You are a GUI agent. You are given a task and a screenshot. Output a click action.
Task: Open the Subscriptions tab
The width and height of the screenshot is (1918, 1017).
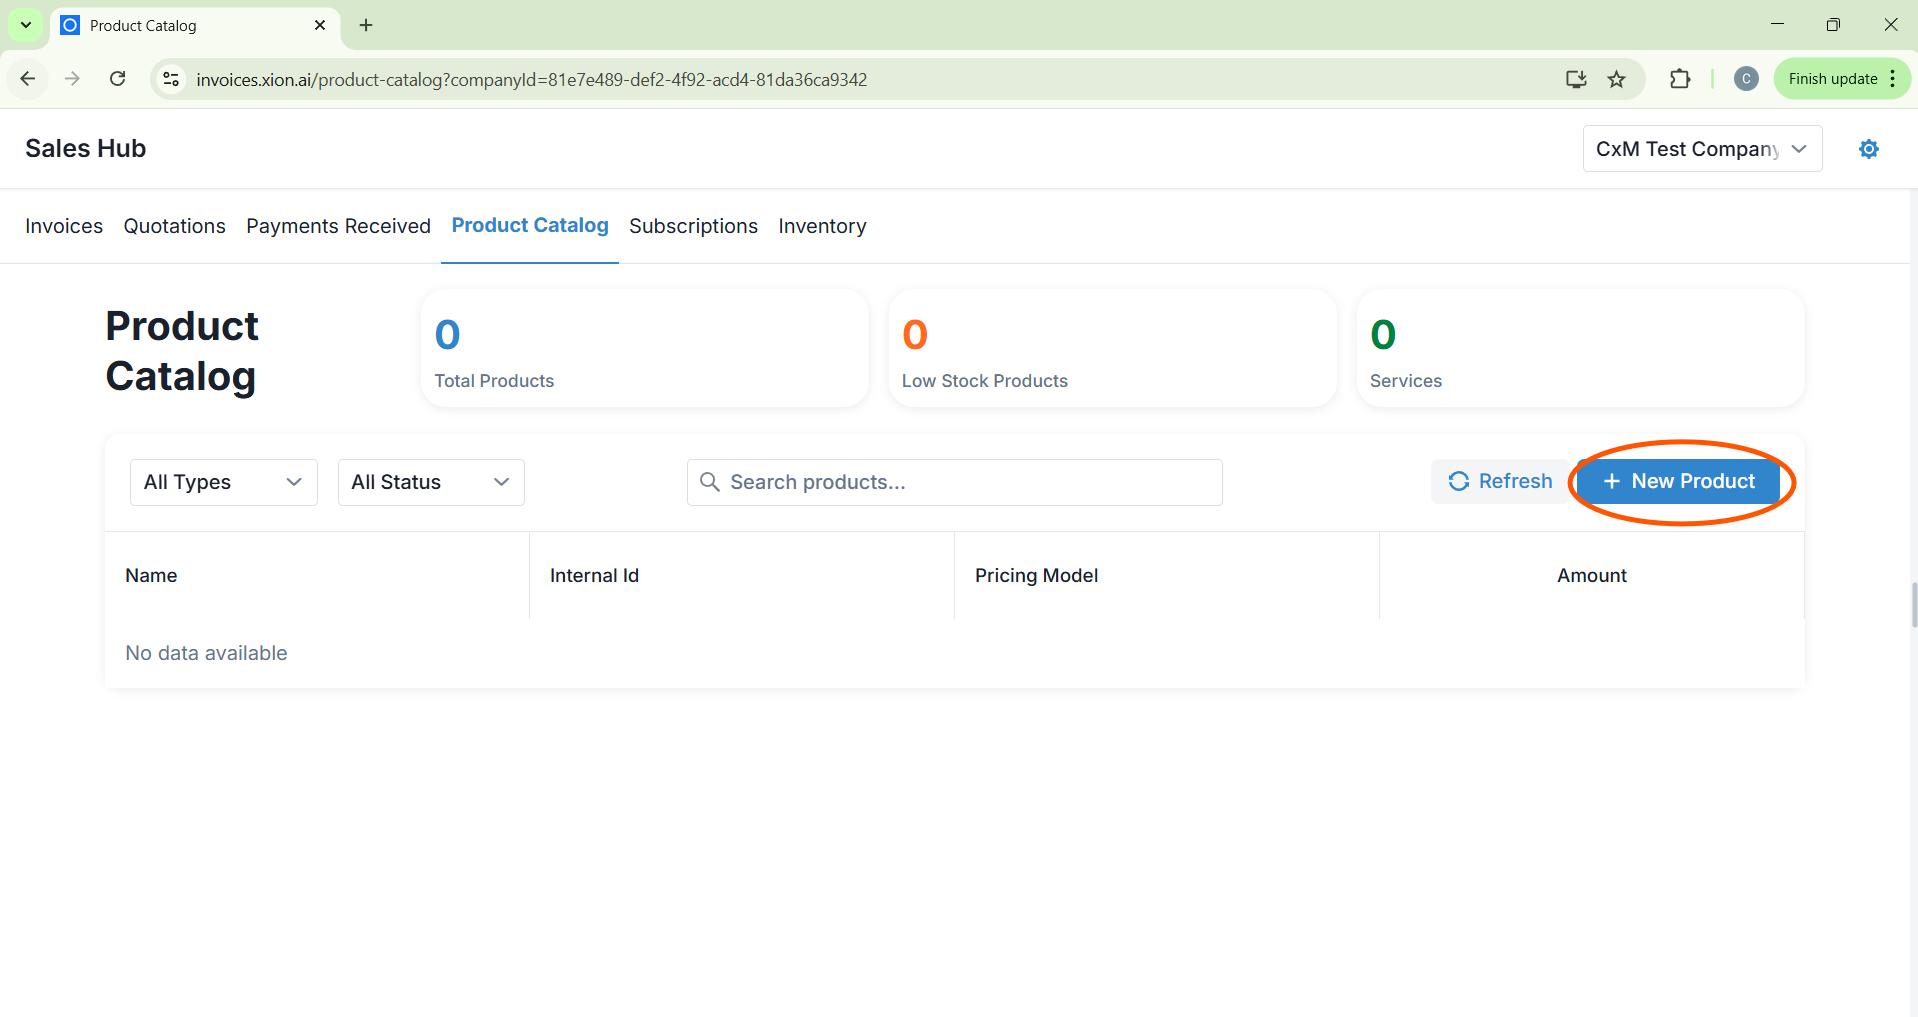693,226
